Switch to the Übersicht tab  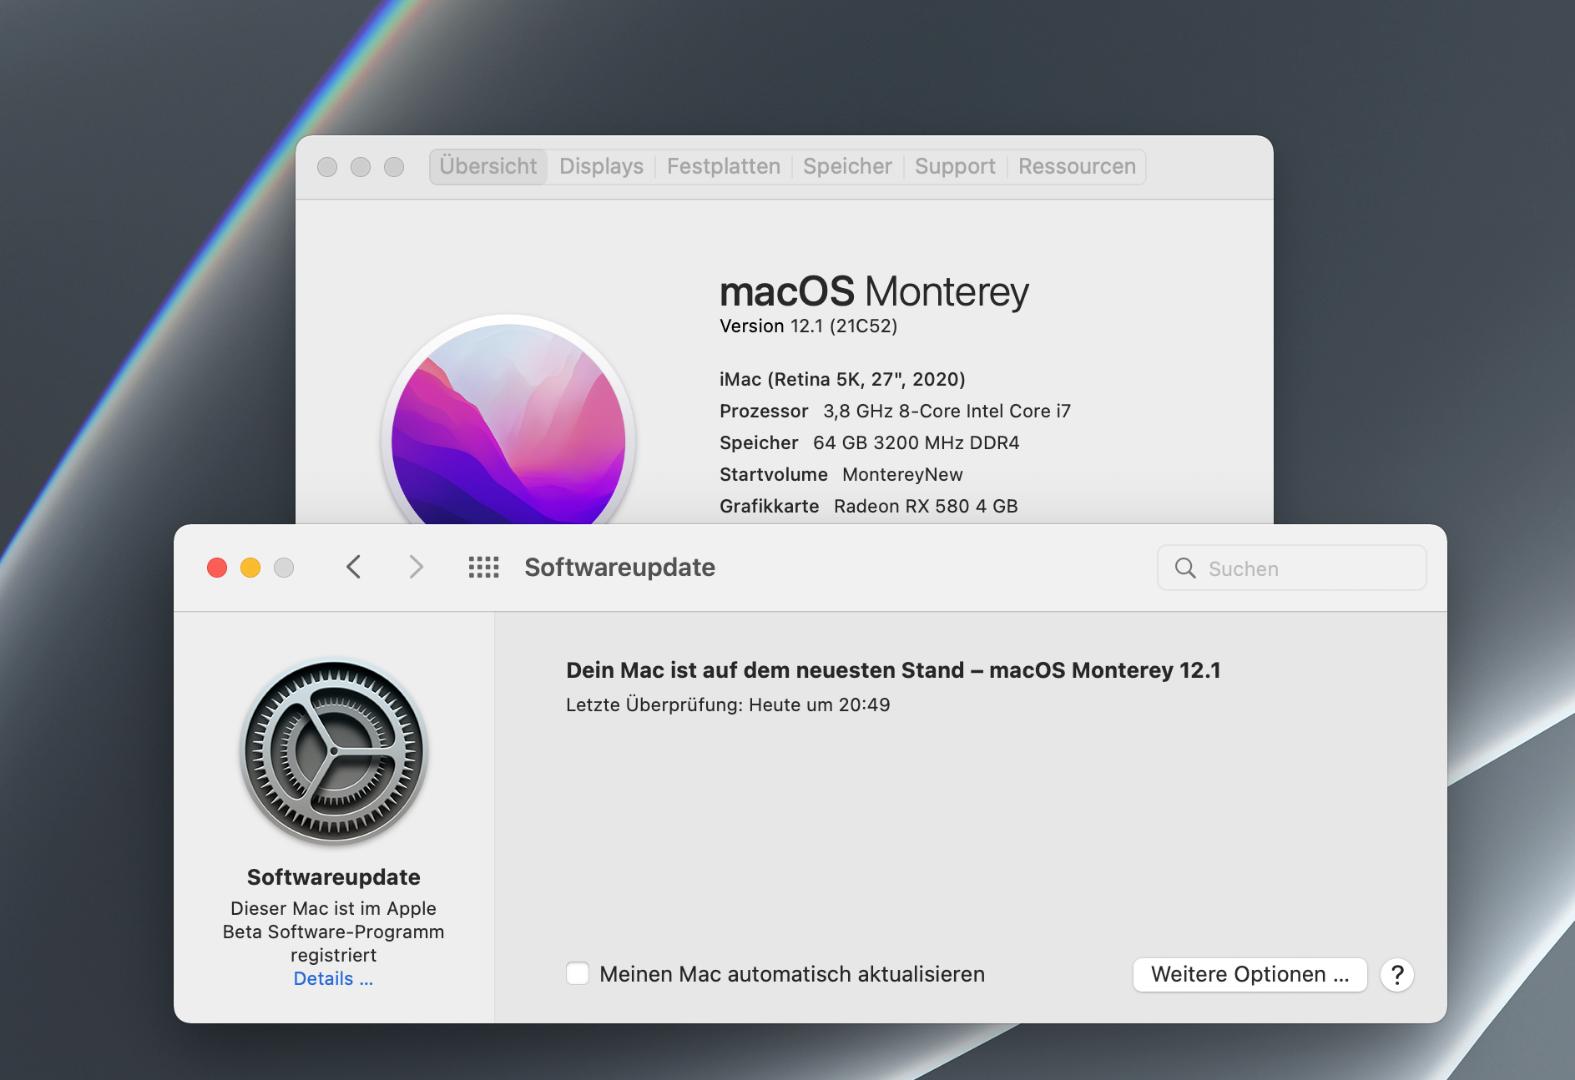488,166
